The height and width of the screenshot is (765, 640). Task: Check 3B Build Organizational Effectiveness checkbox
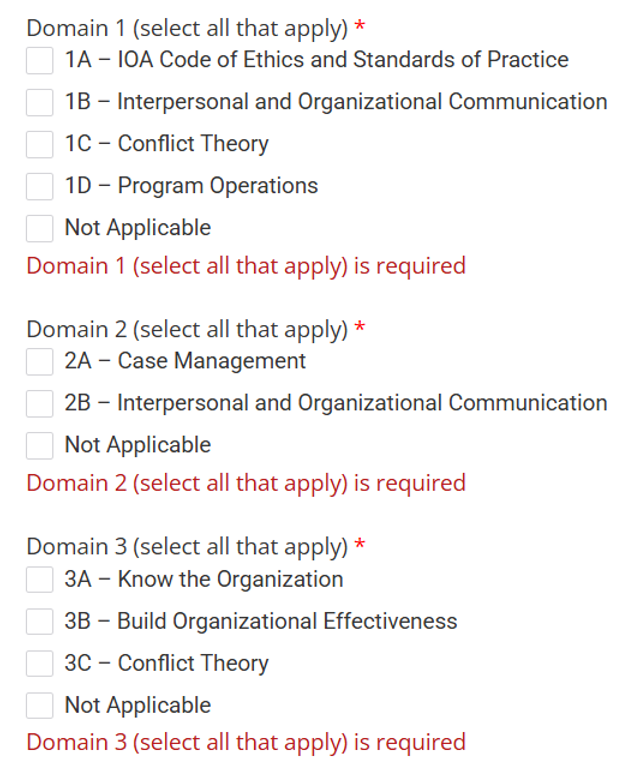39,621
